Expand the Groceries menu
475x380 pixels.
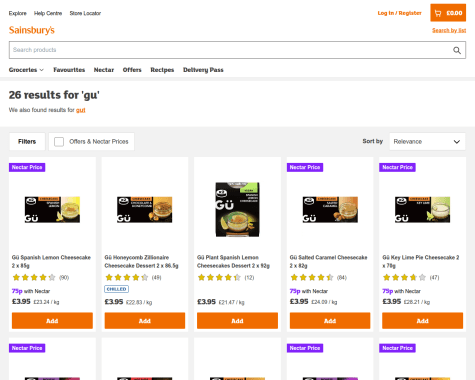click(26, 70)
